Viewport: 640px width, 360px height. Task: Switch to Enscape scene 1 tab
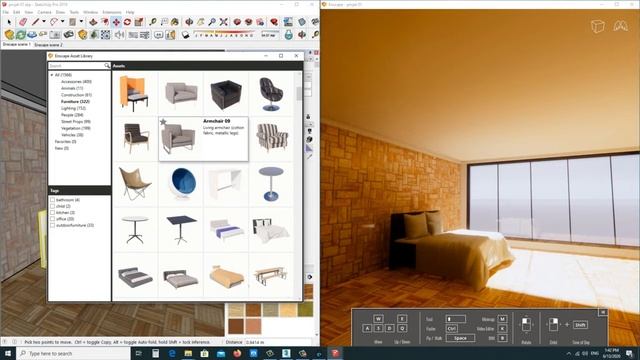[x=16, y=44]
